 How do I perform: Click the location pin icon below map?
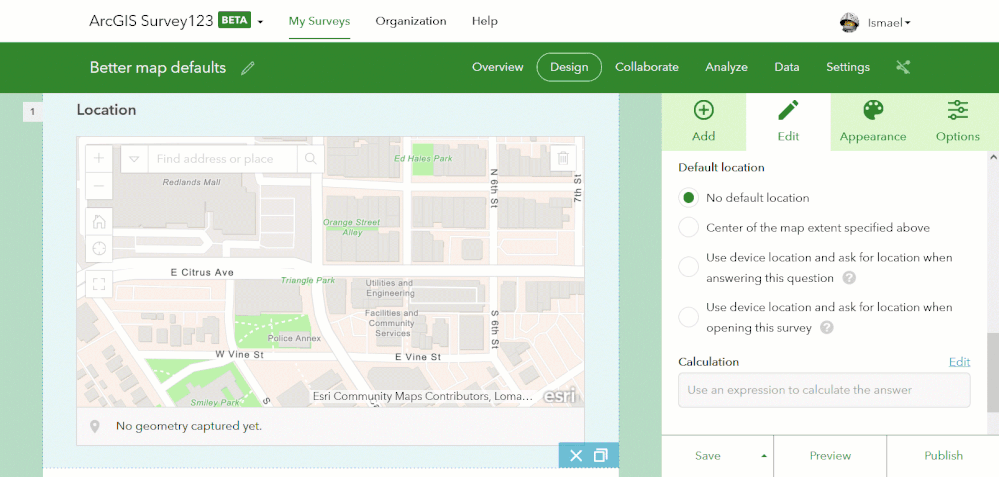[x=95, y=426]
